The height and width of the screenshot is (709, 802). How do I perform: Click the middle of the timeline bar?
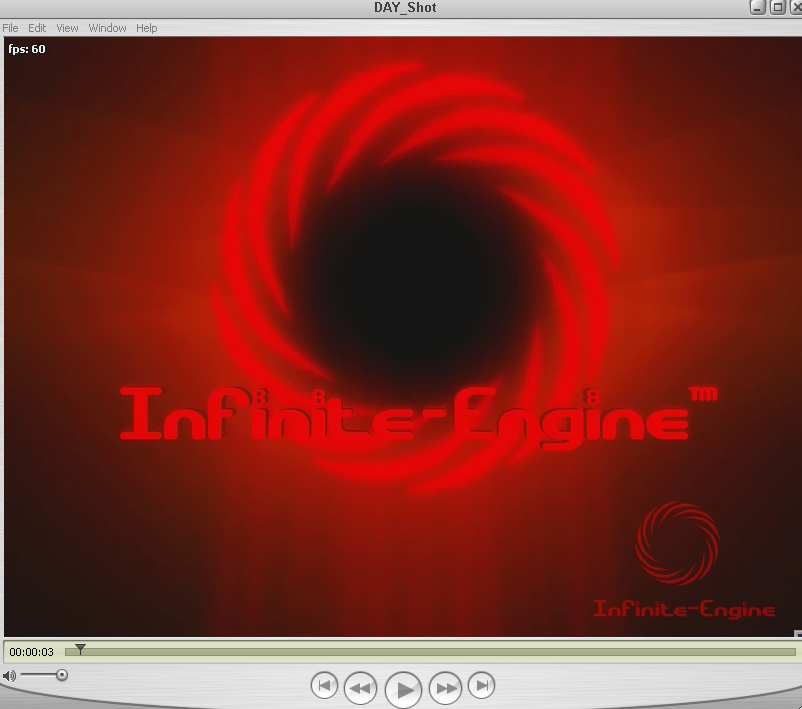coord(430,652)
